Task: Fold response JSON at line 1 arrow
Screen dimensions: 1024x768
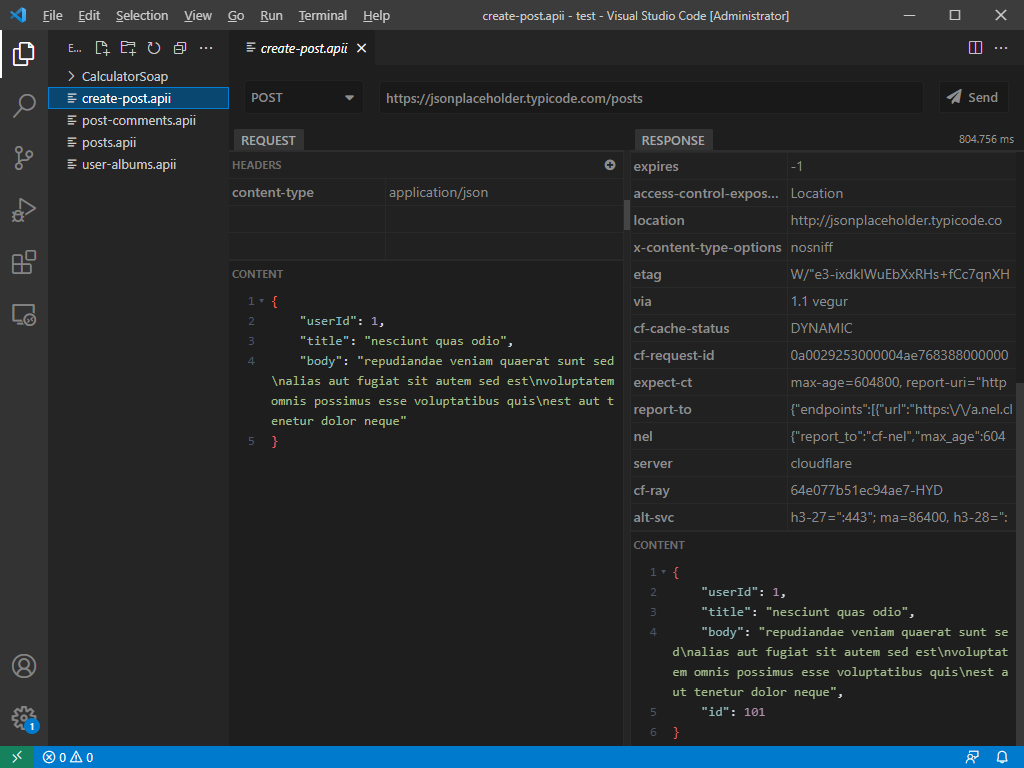Action: [664, 572]
